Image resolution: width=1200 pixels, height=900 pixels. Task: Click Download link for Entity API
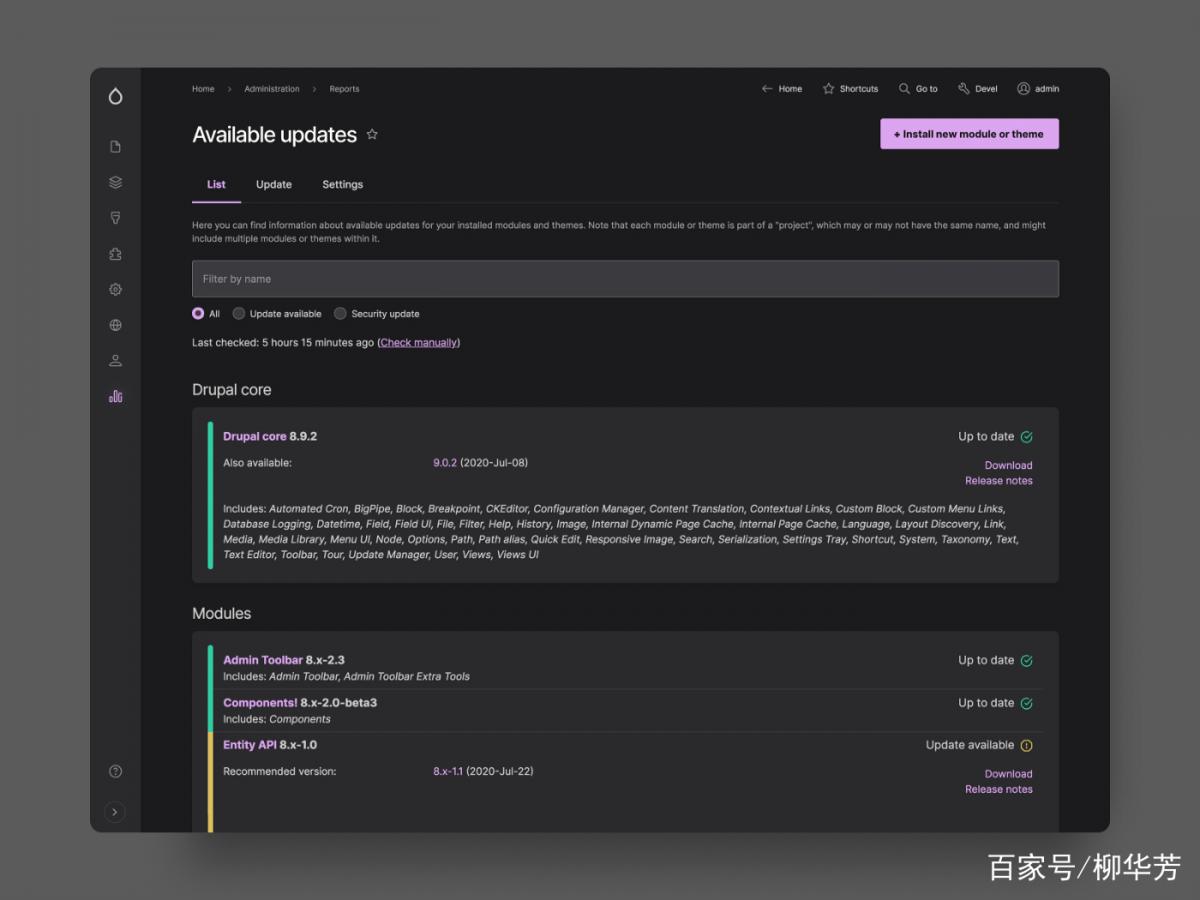(x=1008, y=774)
